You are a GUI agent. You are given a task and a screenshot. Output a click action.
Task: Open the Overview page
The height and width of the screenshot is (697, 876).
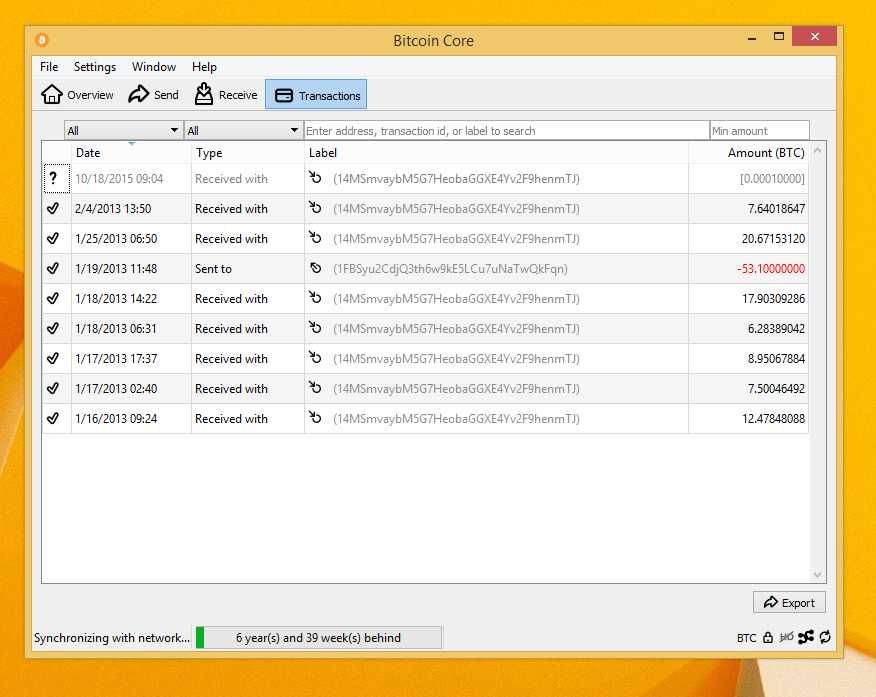76,94
